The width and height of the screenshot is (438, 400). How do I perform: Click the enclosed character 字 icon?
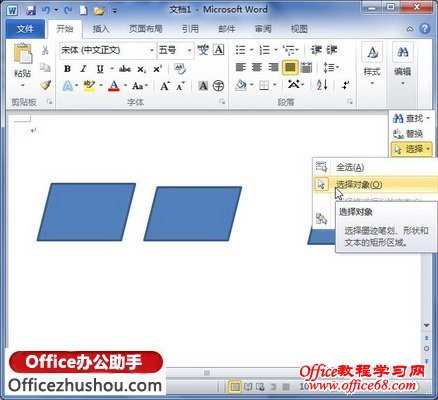pyautogui.click(x=219, y=86)
